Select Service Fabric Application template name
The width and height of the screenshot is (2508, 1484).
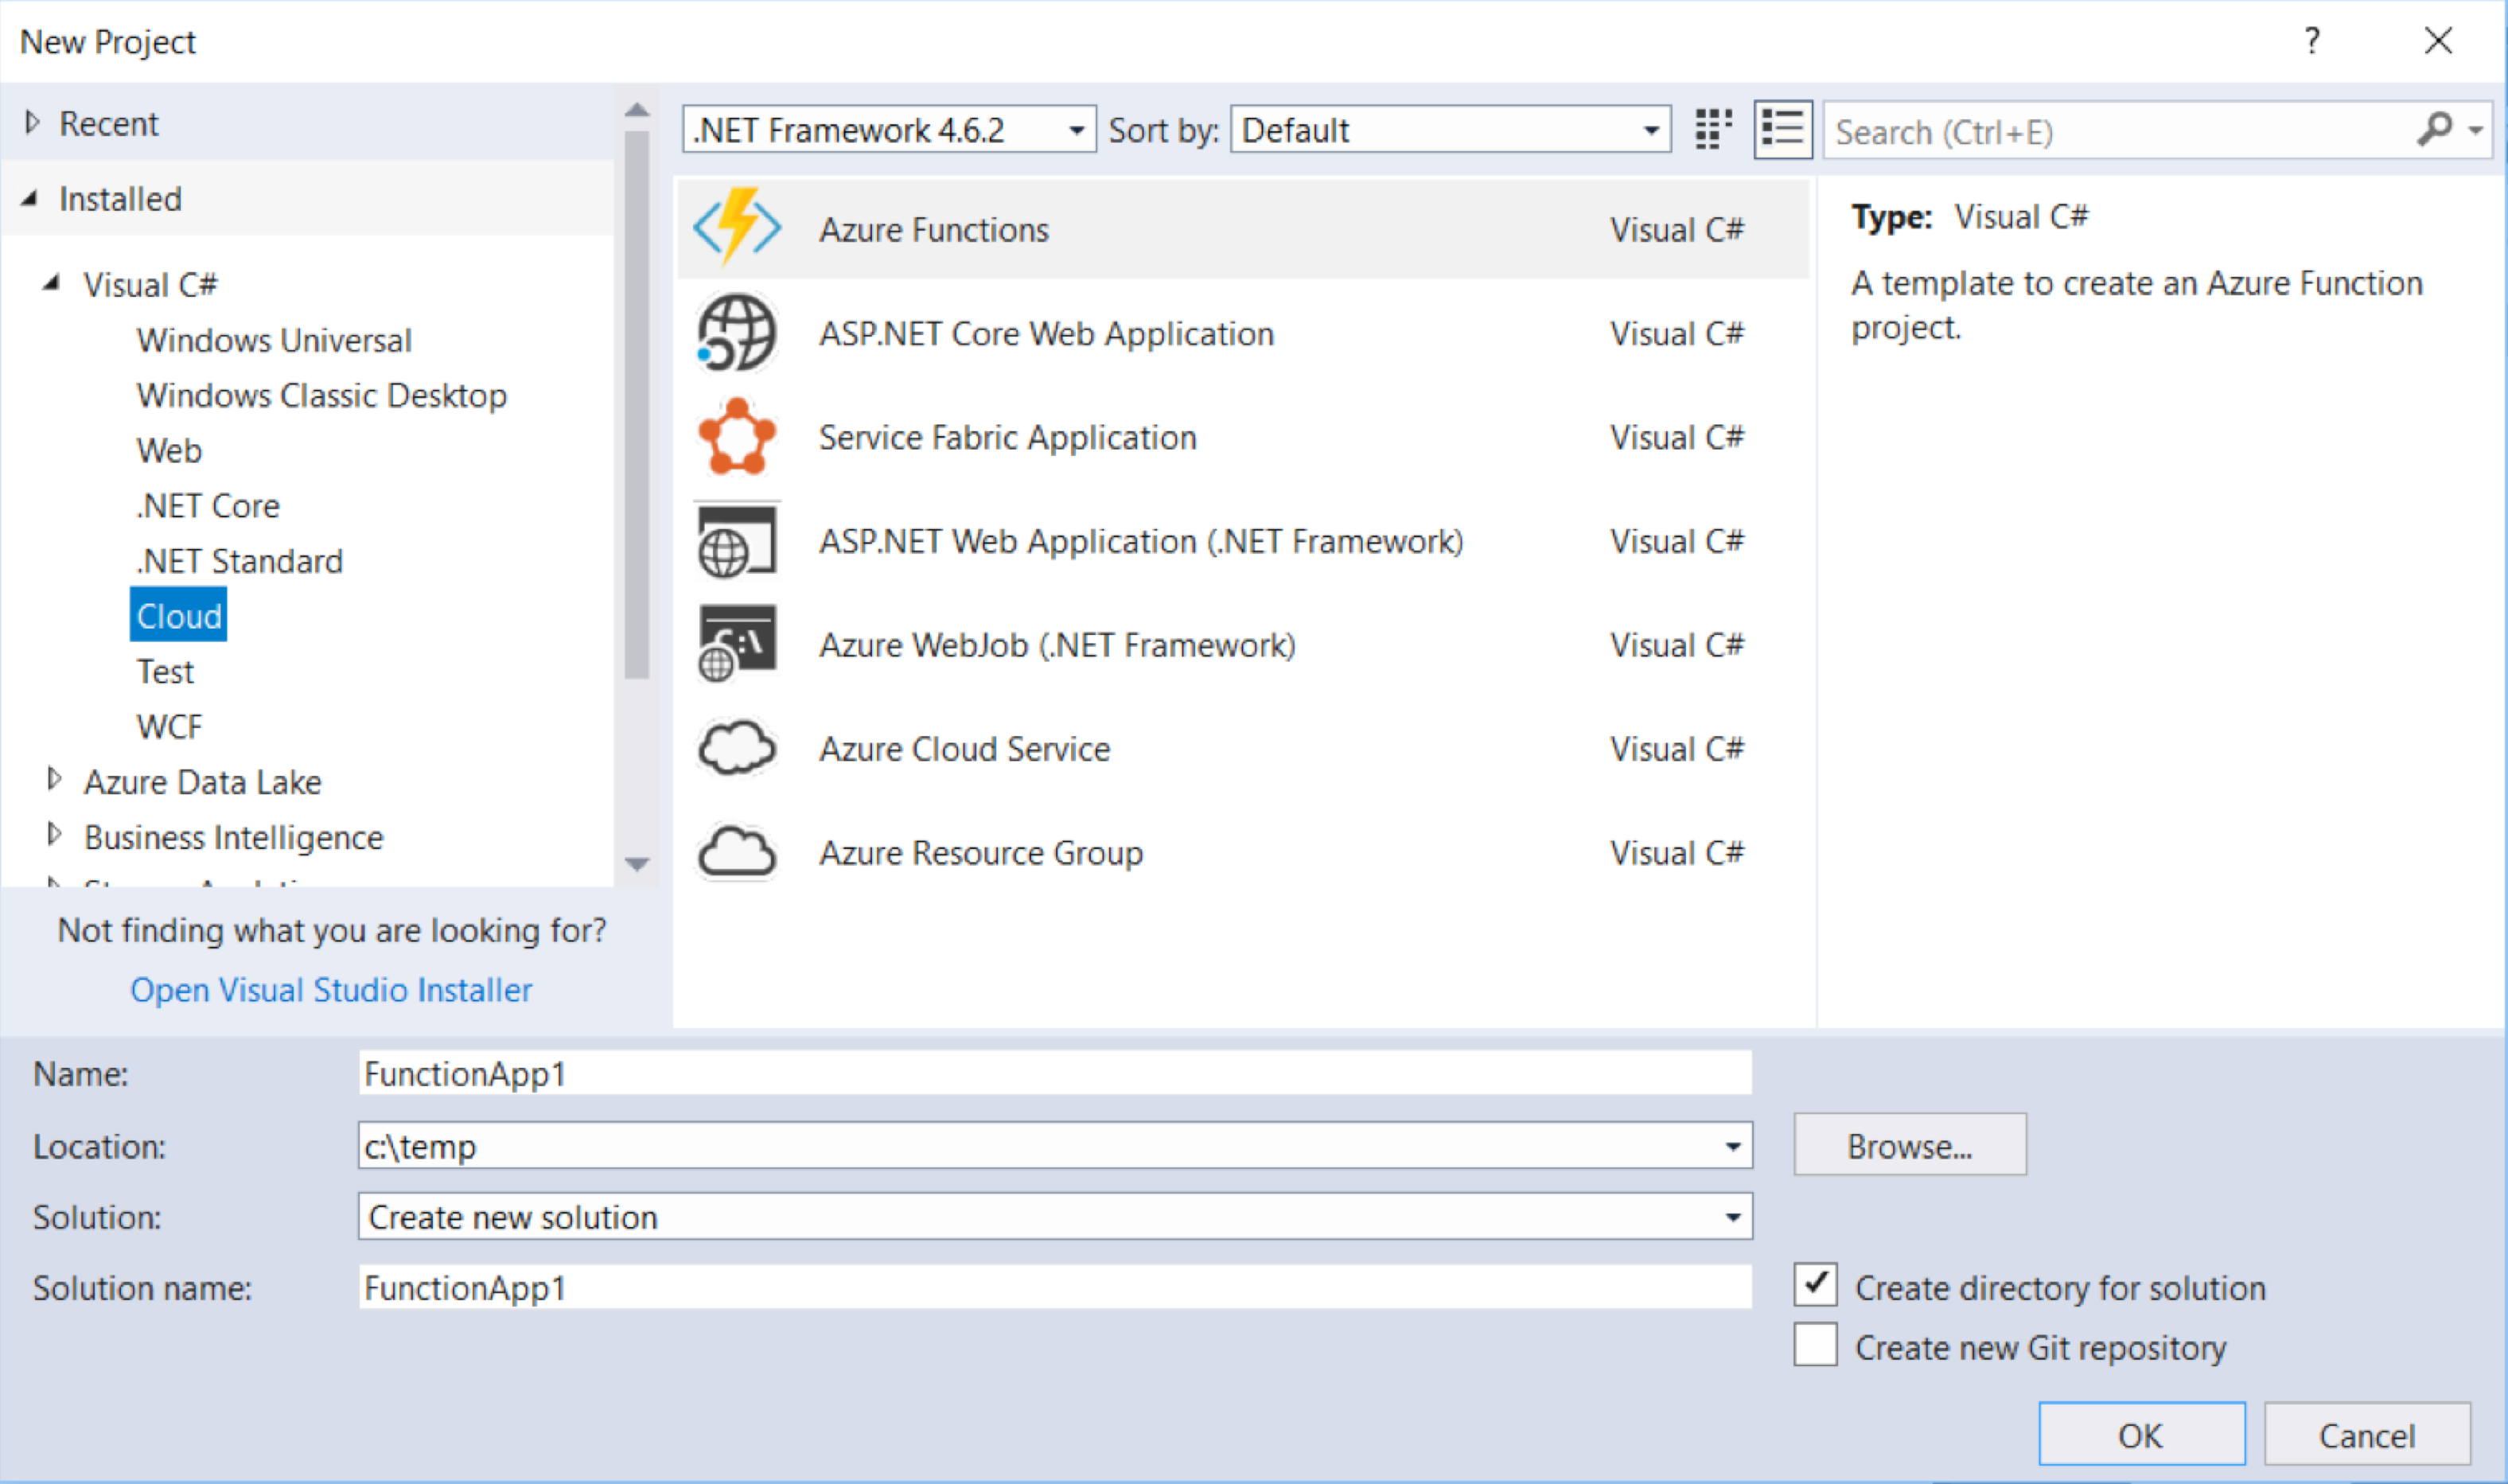coord(1008,437)
